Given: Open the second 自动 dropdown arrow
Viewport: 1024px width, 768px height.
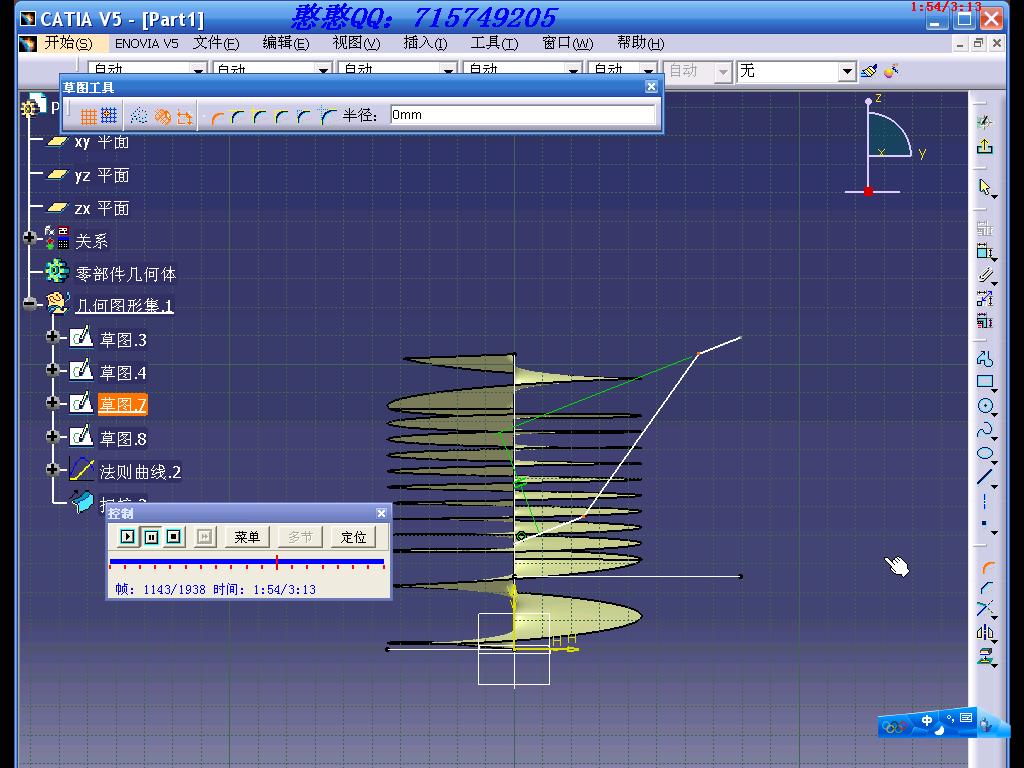Looking at the screenshot, I should click(x=323, y=70).
